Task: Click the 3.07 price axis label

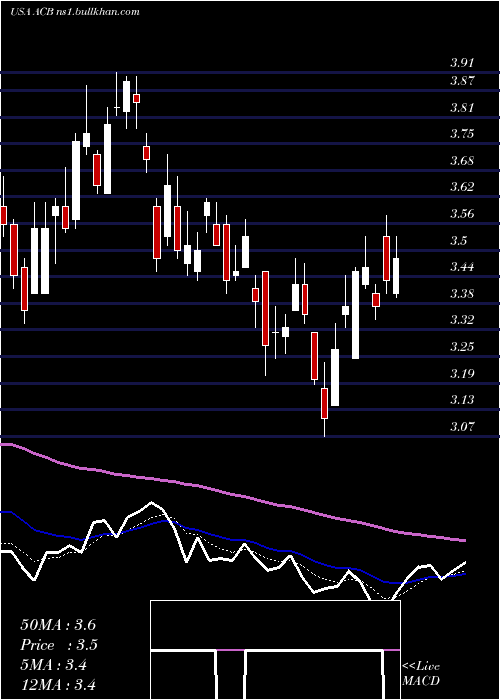Action: 462,426
